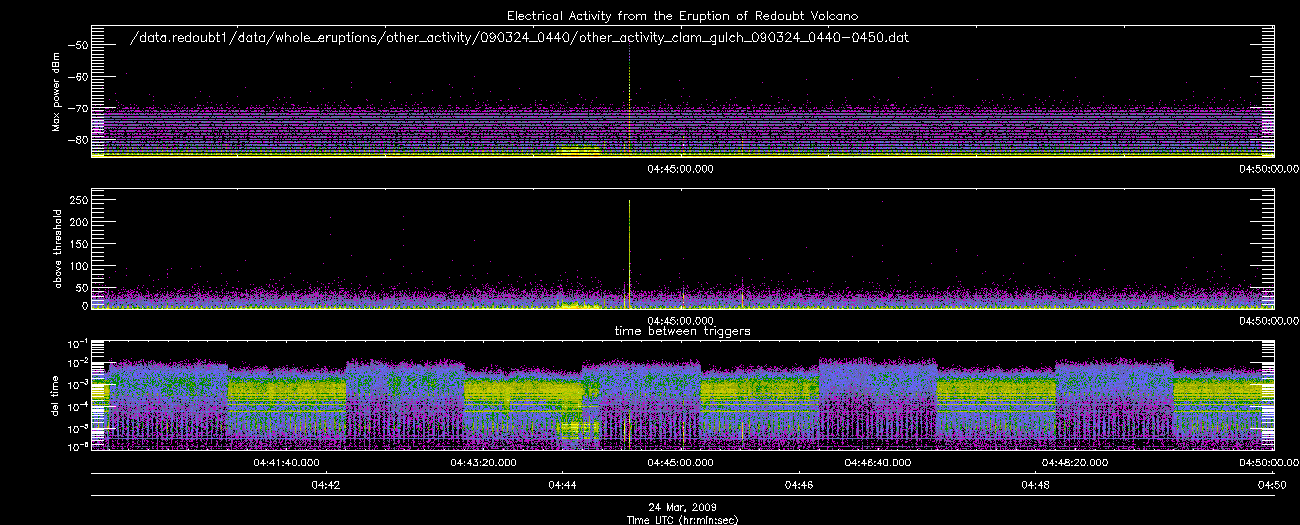
Task: Click the '04:43:20.000' time label
Action: (x=484, y=463)
